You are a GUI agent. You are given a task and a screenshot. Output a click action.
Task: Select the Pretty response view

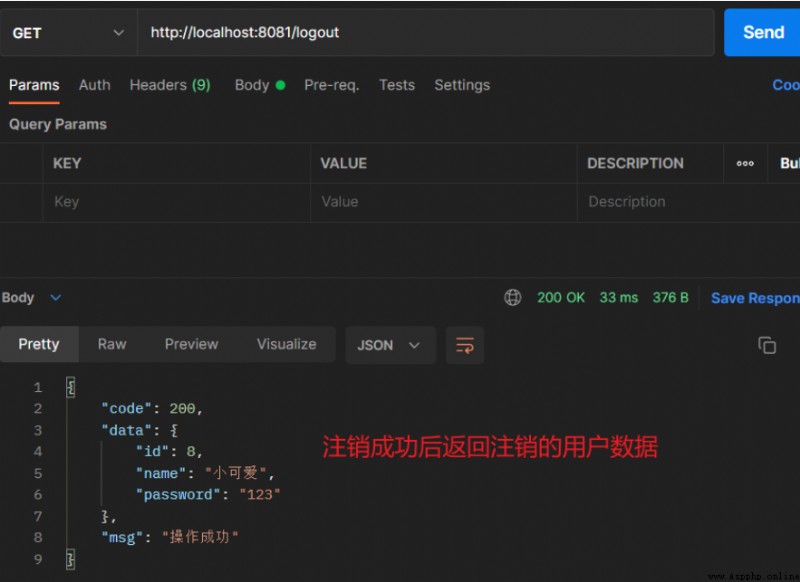(39, 344)
